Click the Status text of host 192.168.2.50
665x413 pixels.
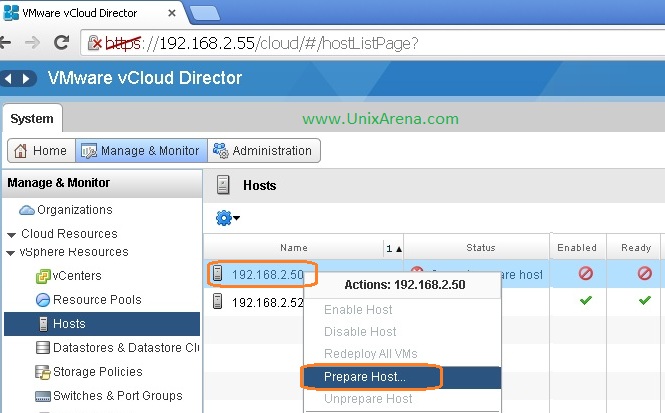[x=522, y=275]
